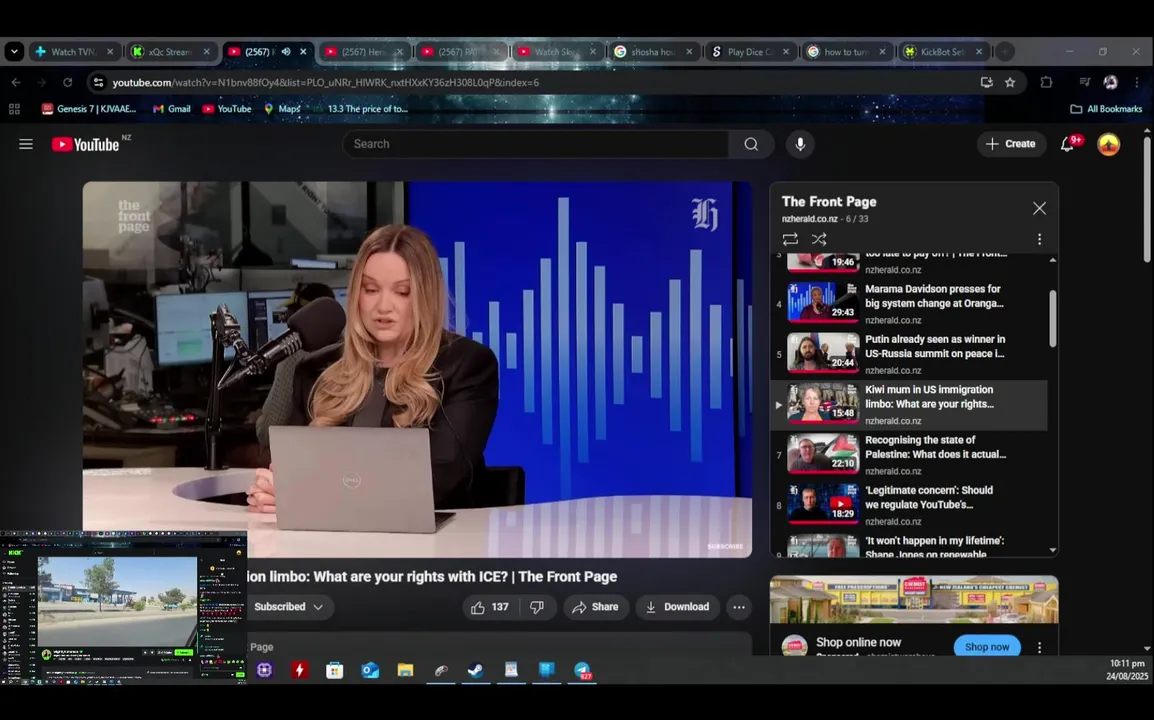Open The Front Page playlist options menu
This screenshot has height=720, width=1154.
click(x=1039, y=239)
